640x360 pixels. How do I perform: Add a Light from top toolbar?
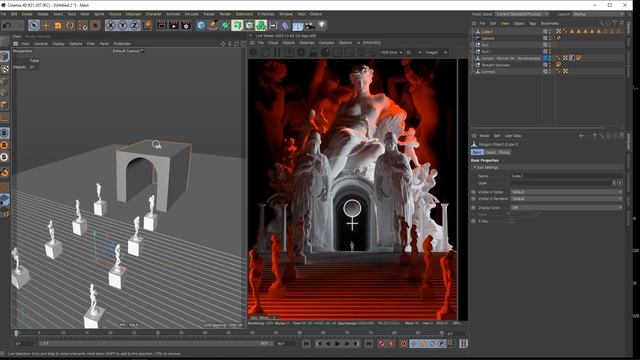point(322,26)
